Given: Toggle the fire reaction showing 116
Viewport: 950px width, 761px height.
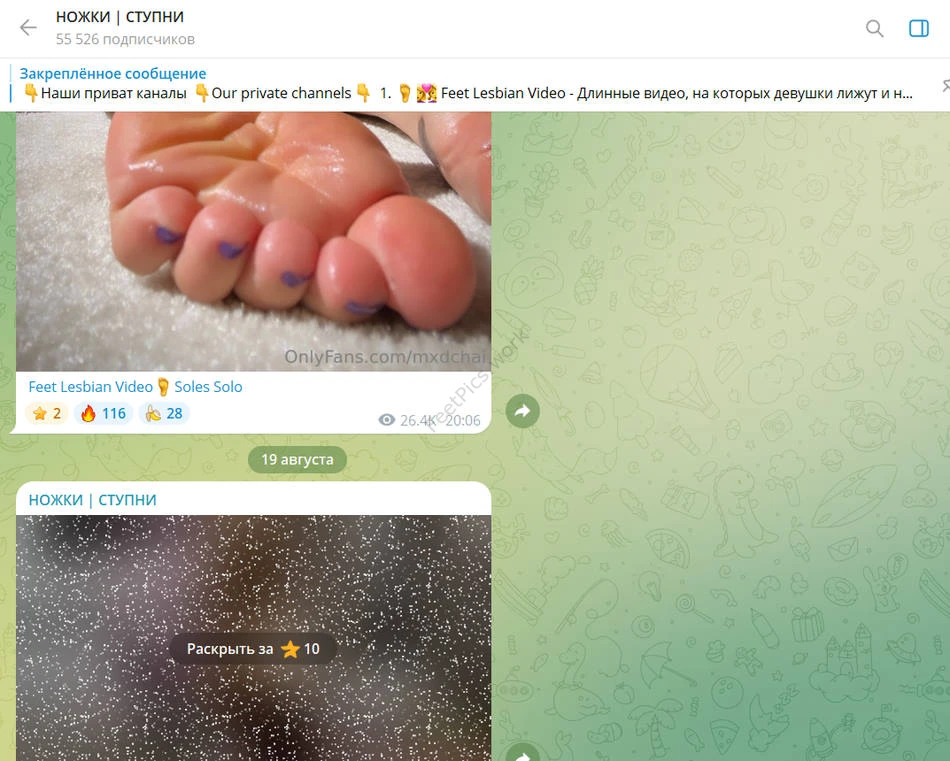Looking at the screenshot, I should pyautogui.click(x=103, y=413).
